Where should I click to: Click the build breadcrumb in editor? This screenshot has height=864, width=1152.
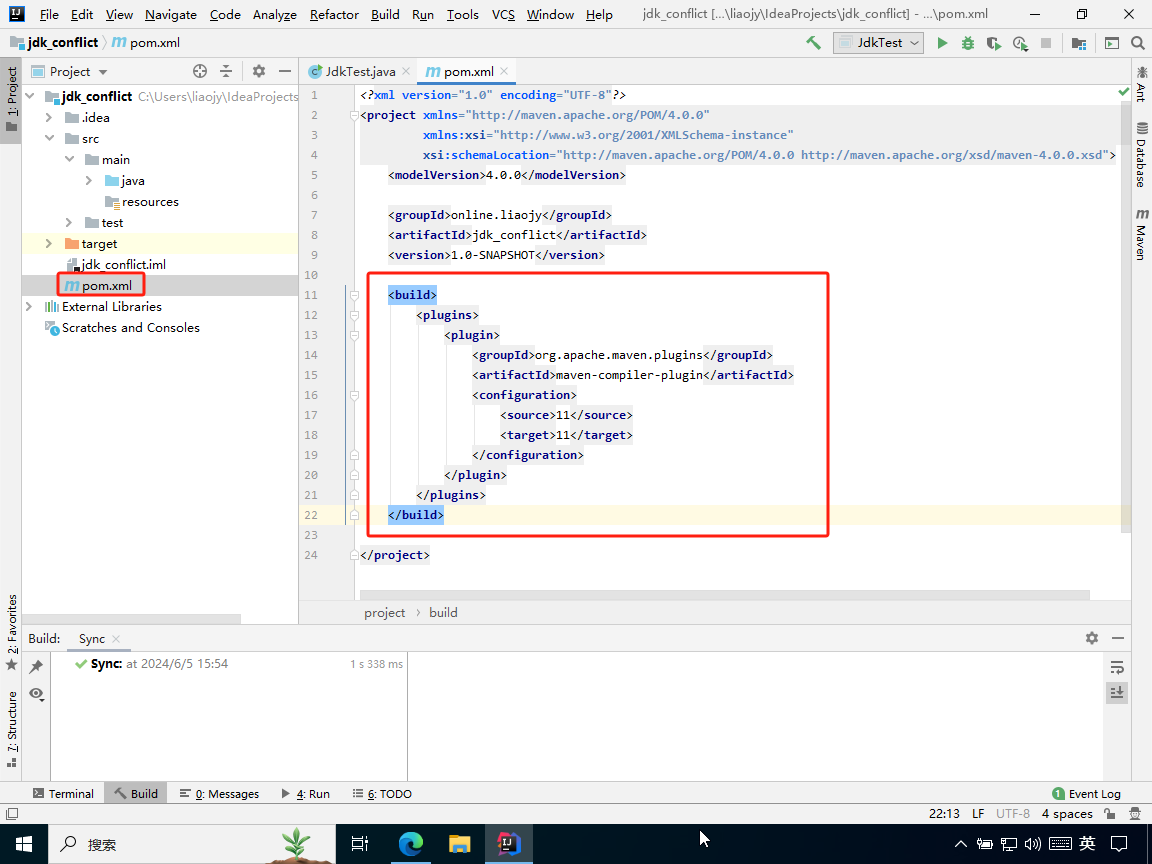(x=443, y=613)
